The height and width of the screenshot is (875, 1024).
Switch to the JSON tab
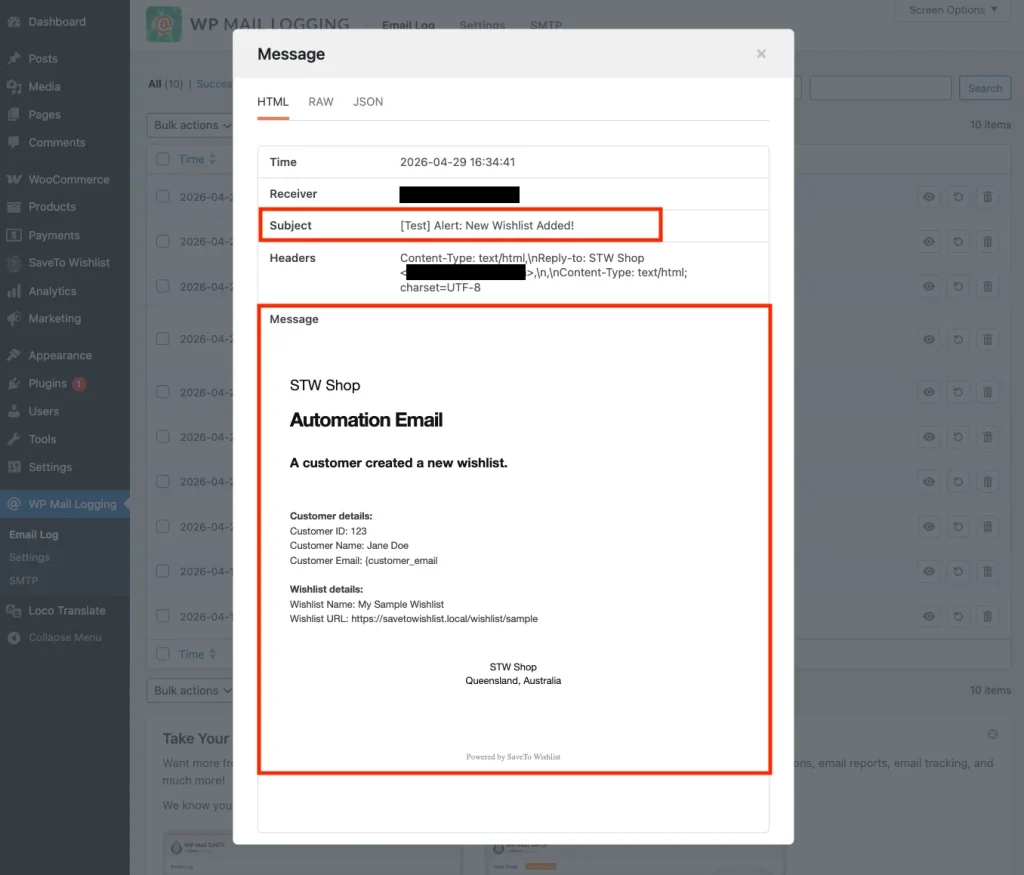click(x=368, y=102)
